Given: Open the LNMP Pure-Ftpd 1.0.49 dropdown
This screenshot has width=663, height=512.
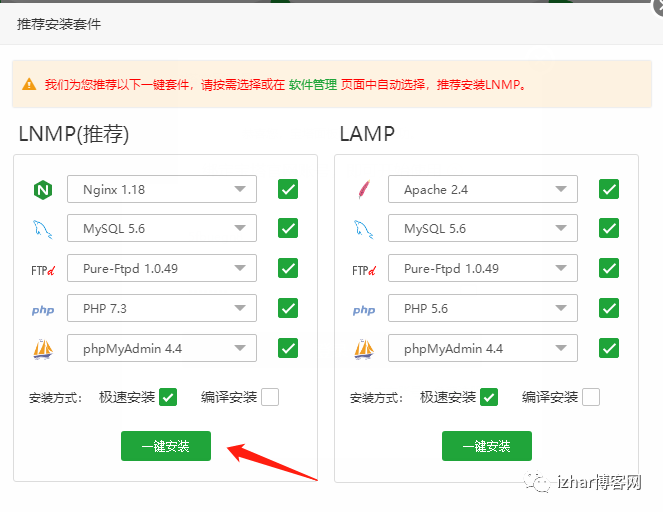Looking at the screenshot, I should pos(162,268).
